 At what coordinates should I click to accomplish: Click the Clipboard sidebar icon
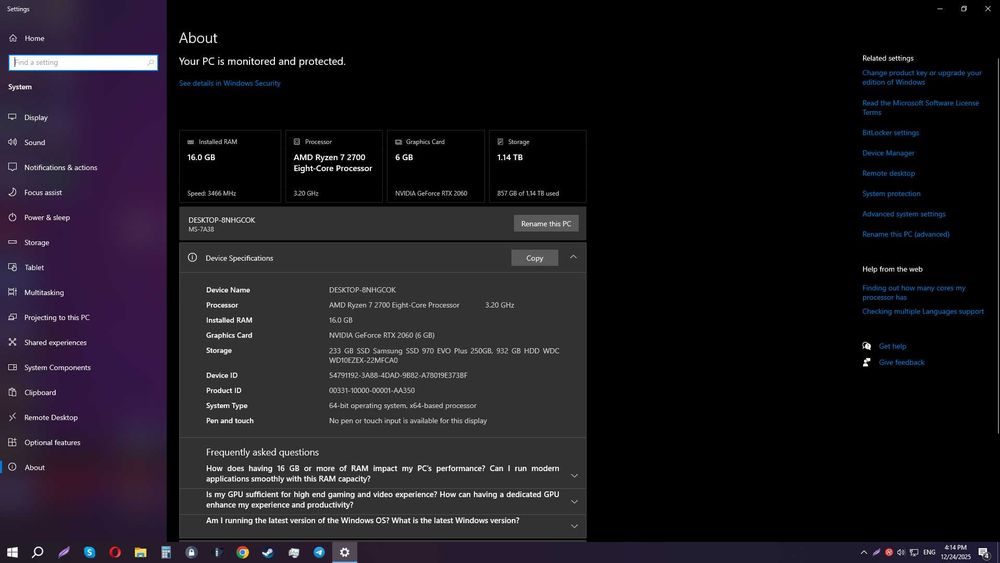[x=12, y=392]
